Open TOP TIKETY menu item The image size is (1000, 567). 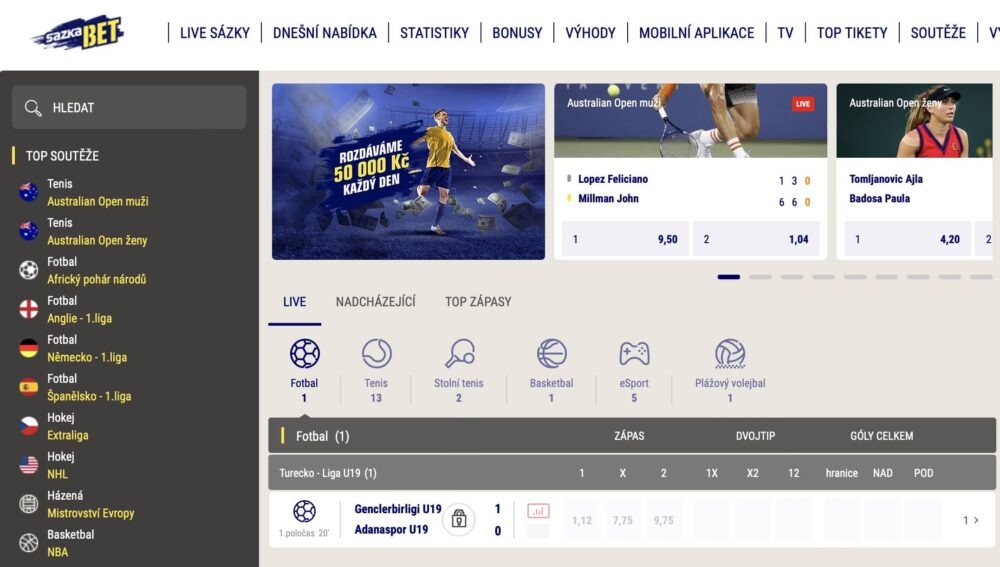(852, 33)
